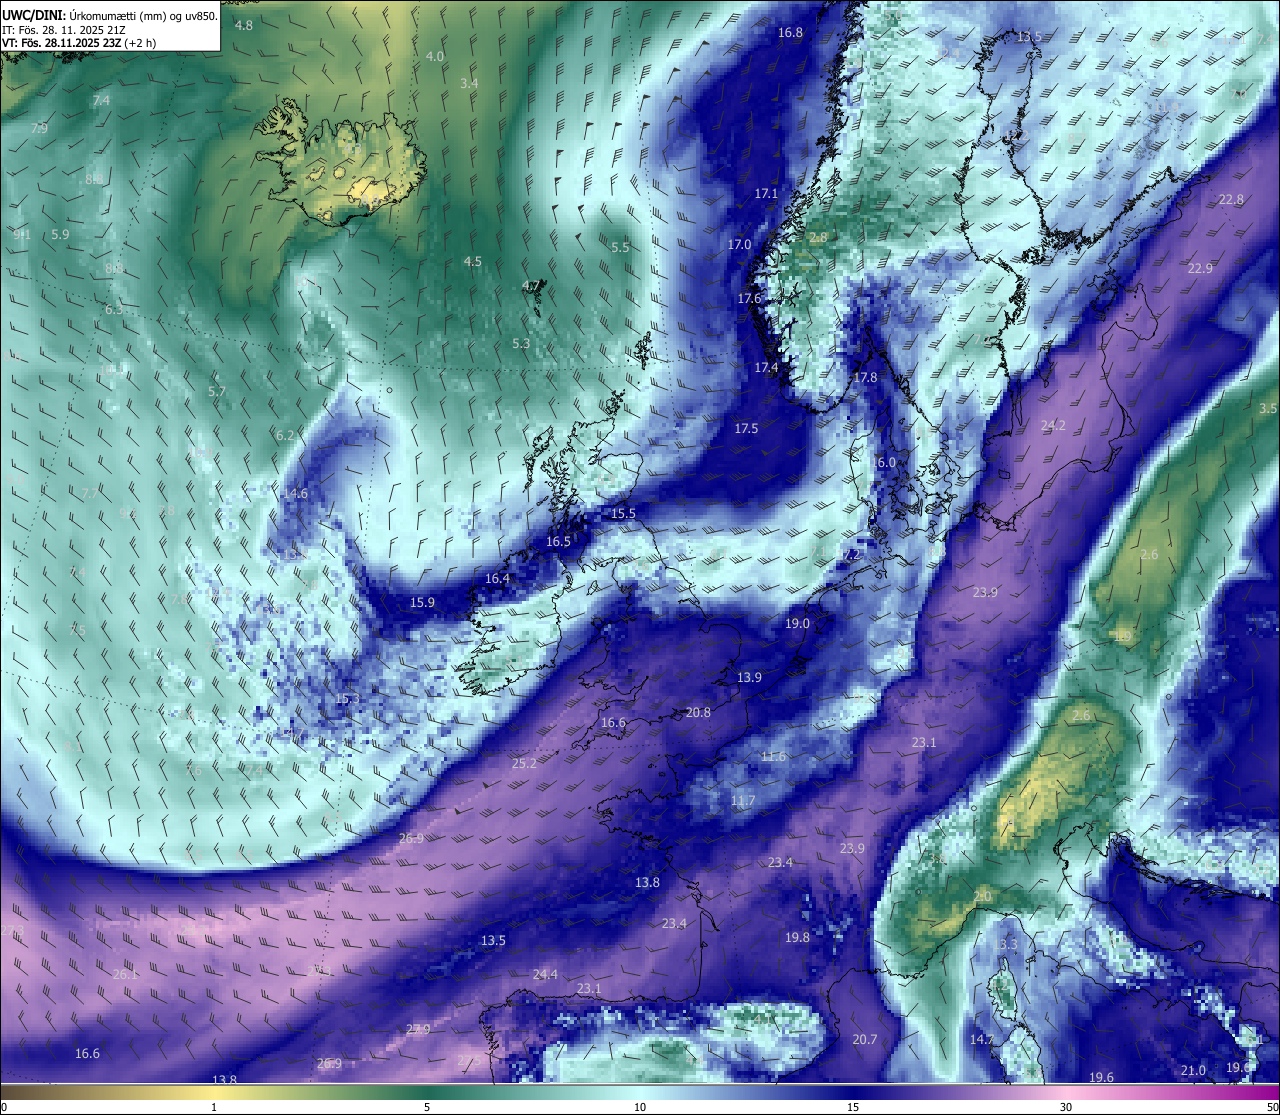Click the value 17.0 off Norway's coast
The width and height of the screenshot is (1280, 1115).
[739, 245]
